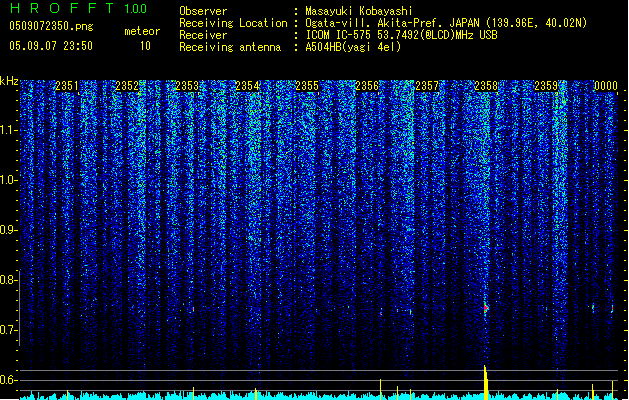Select the observer name Masayuki Kobayashi

point(359,11)
